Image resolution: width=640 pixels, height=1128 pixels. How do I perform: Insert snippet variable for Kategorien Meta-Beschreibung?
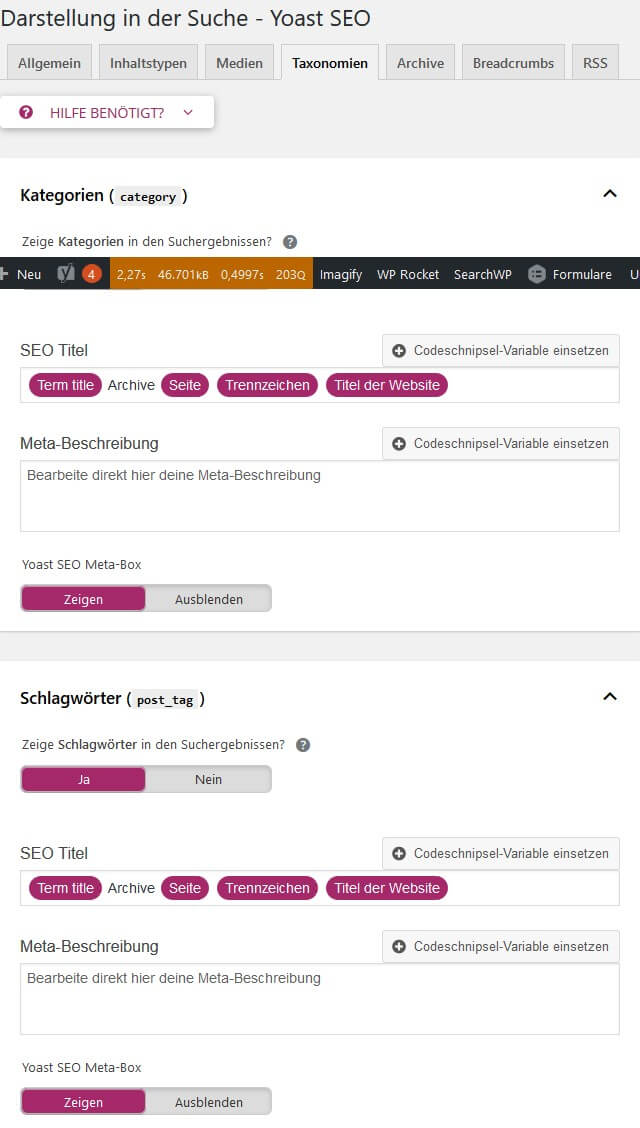(x=500, y=443)
